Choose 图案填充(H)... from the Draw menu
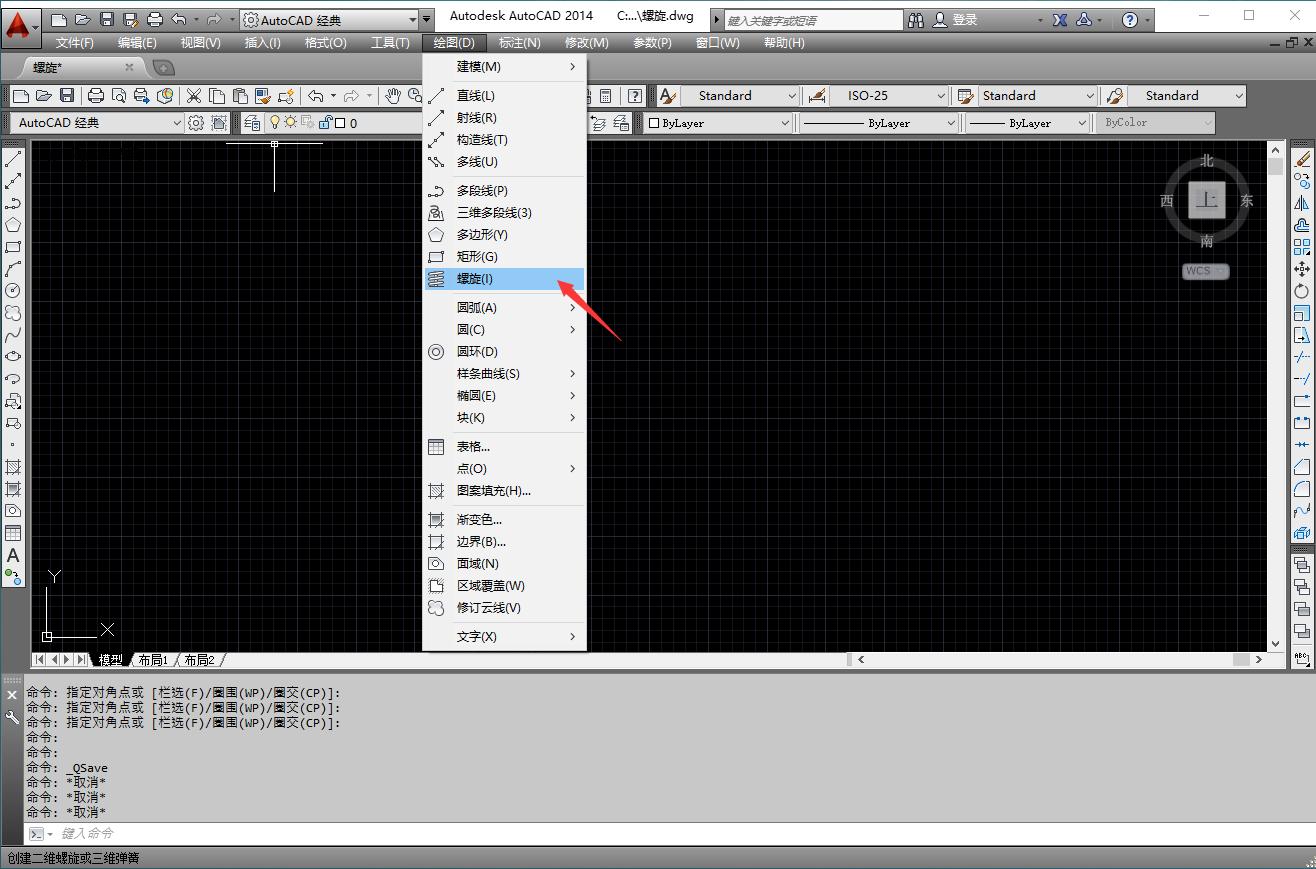This screenshot has width=1316, height=869. (504, 490)
